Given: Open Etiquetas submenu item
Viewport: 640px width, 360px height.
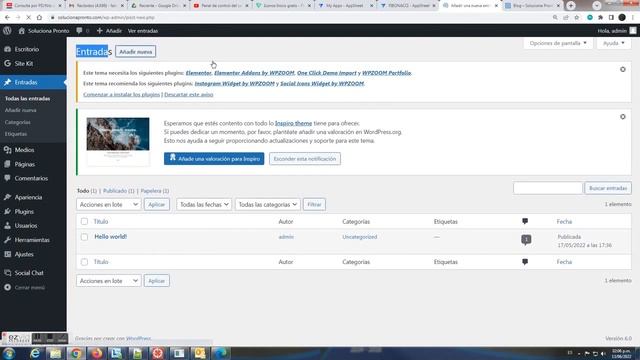Looking at the screenshot, I should click(x=16, y=134).
